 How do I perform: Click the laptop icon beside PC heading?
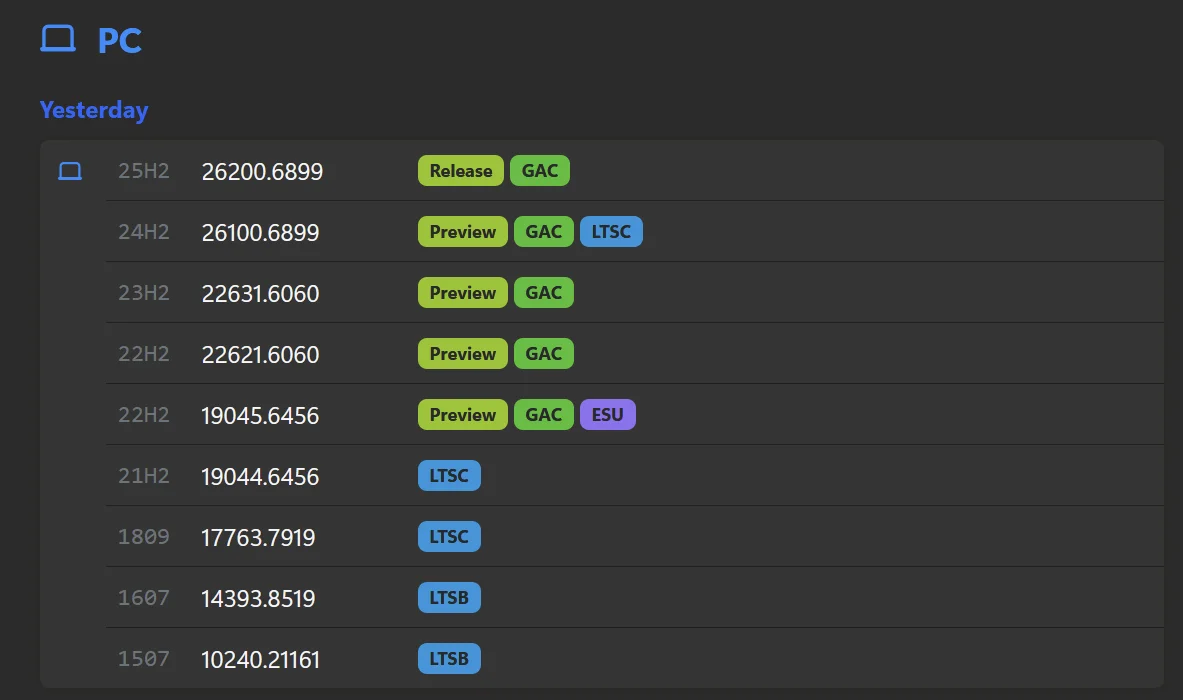58,39
